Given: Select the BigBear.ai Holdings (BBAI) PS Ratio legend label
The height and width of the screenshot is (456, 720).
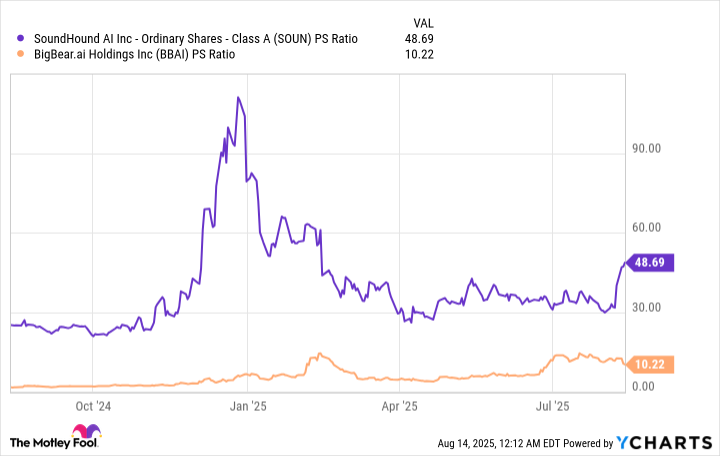Looking at the screenshot, I should pos(133,55).
